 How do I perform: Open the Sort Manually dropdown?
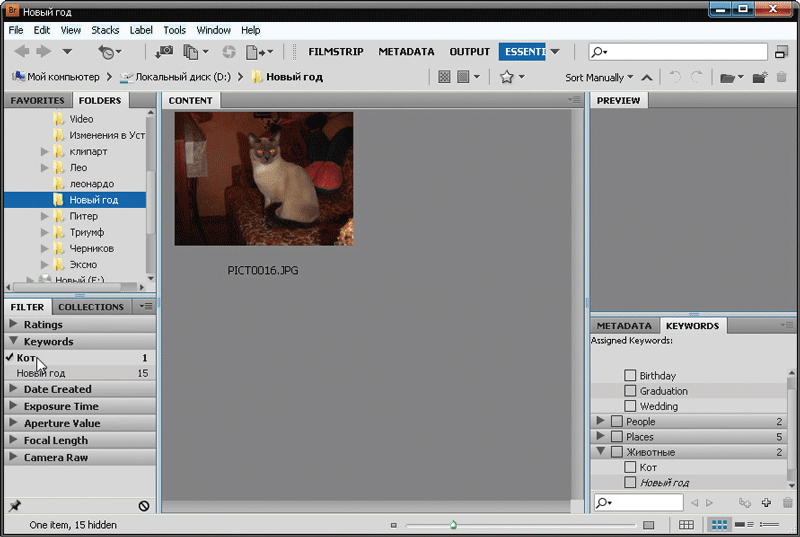coord(599,77)
